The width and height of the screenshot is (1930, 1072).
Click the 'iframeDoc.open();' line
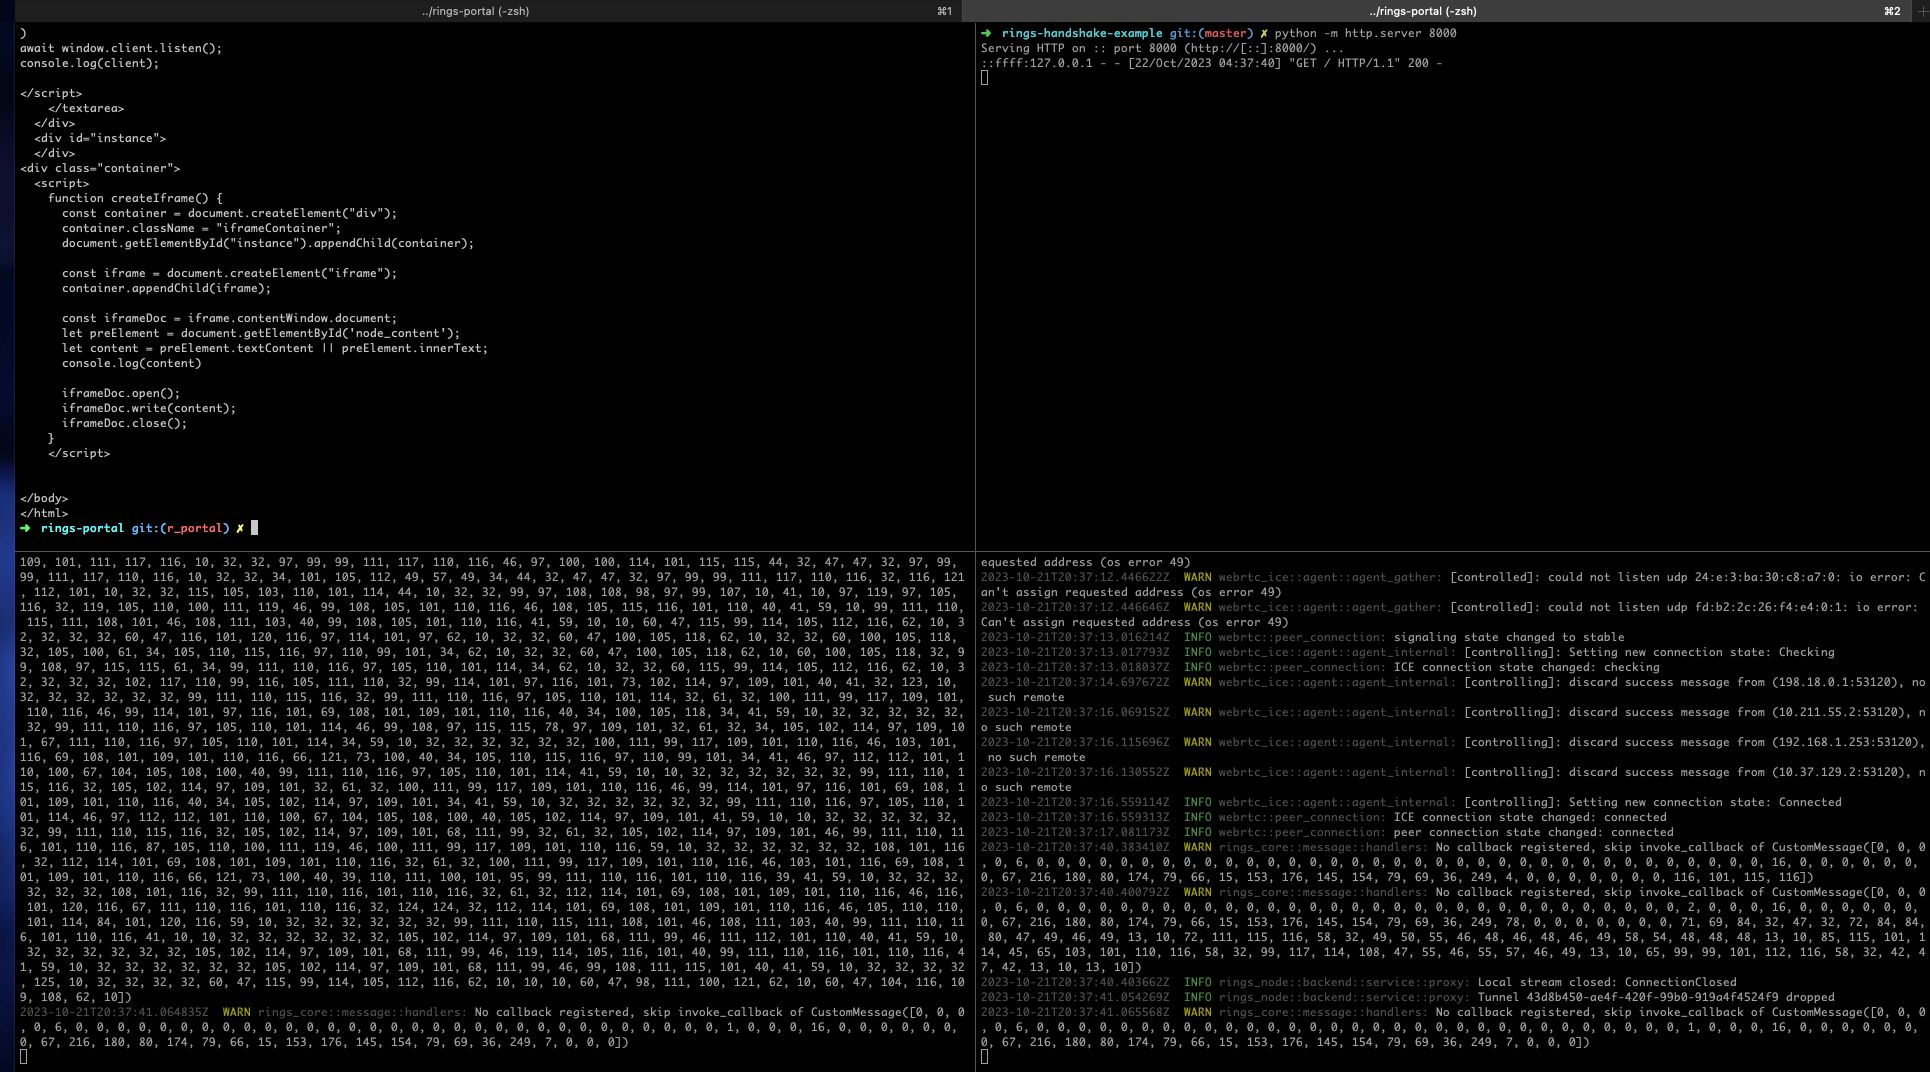tap(121, 393)
